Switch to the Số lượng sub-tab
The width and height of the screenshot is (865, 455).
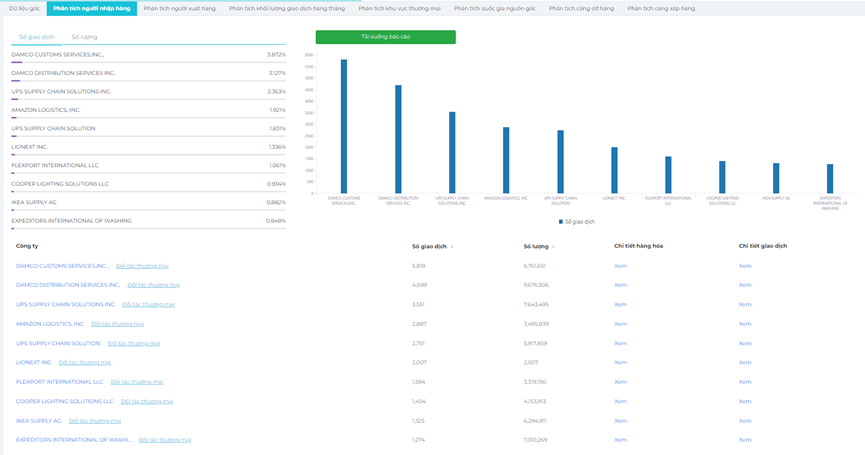(x=84, y=37)
